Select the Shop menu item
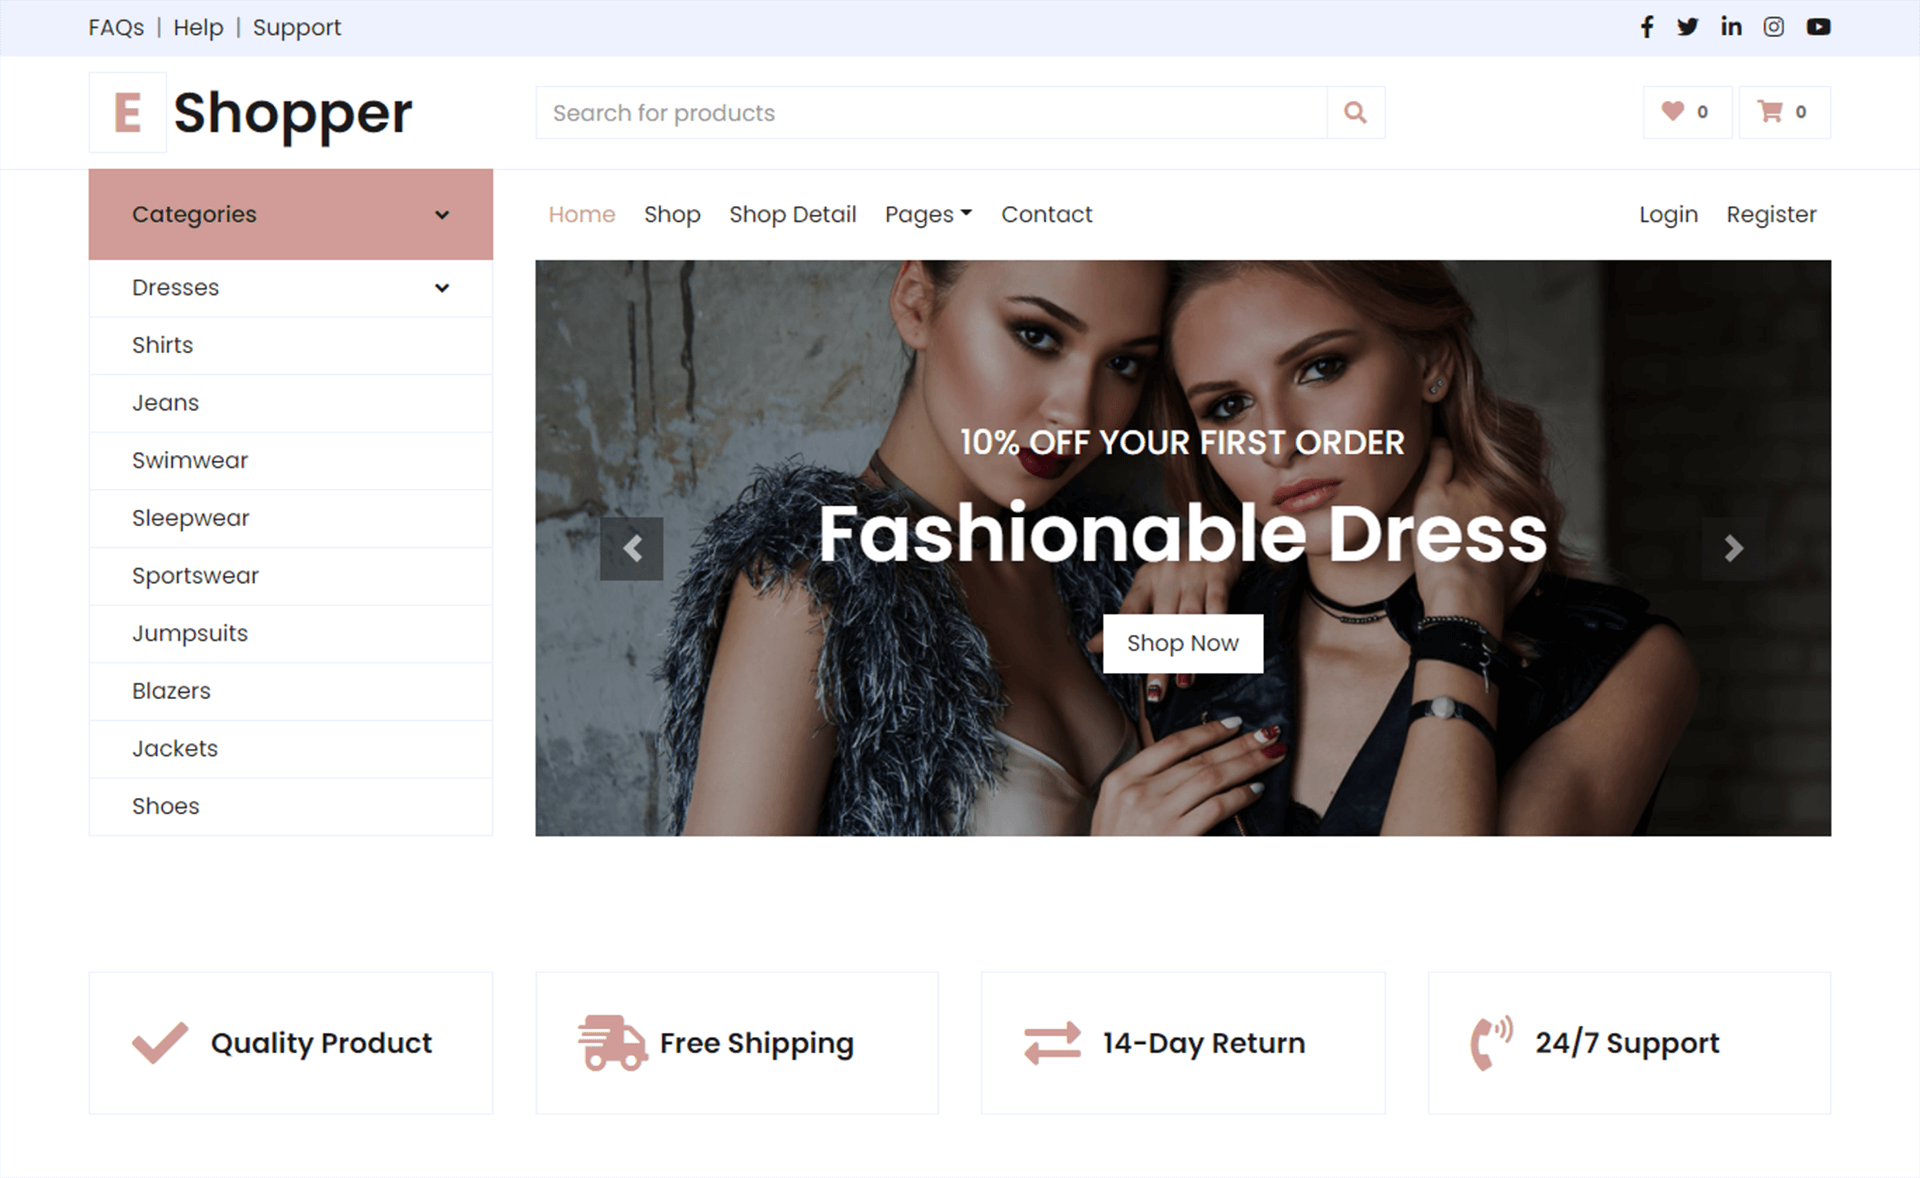The image size is (1920, 1178). [x=672, y=214]
